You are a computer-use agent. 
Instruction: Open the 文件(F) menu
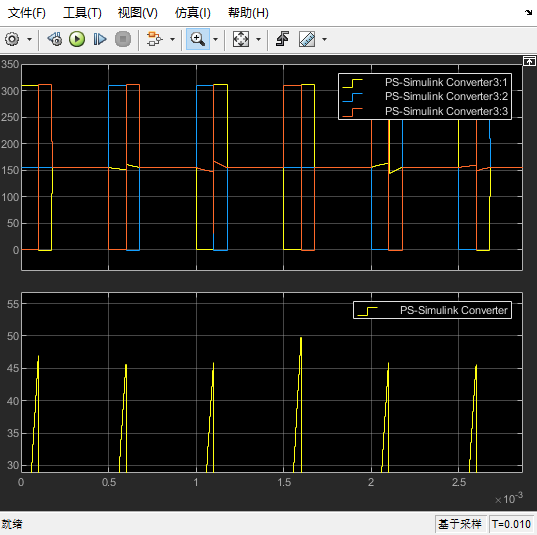[x=26, y=13]
